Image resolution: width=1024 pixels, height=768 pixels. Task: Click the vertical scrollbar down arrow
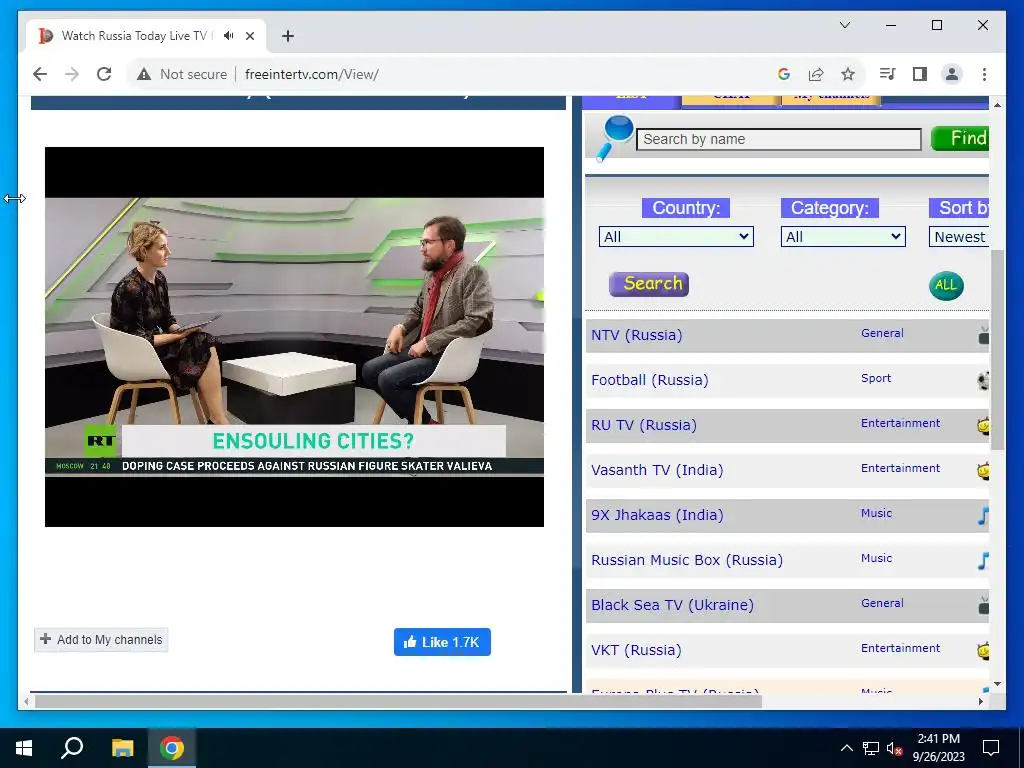click(997, 684)
